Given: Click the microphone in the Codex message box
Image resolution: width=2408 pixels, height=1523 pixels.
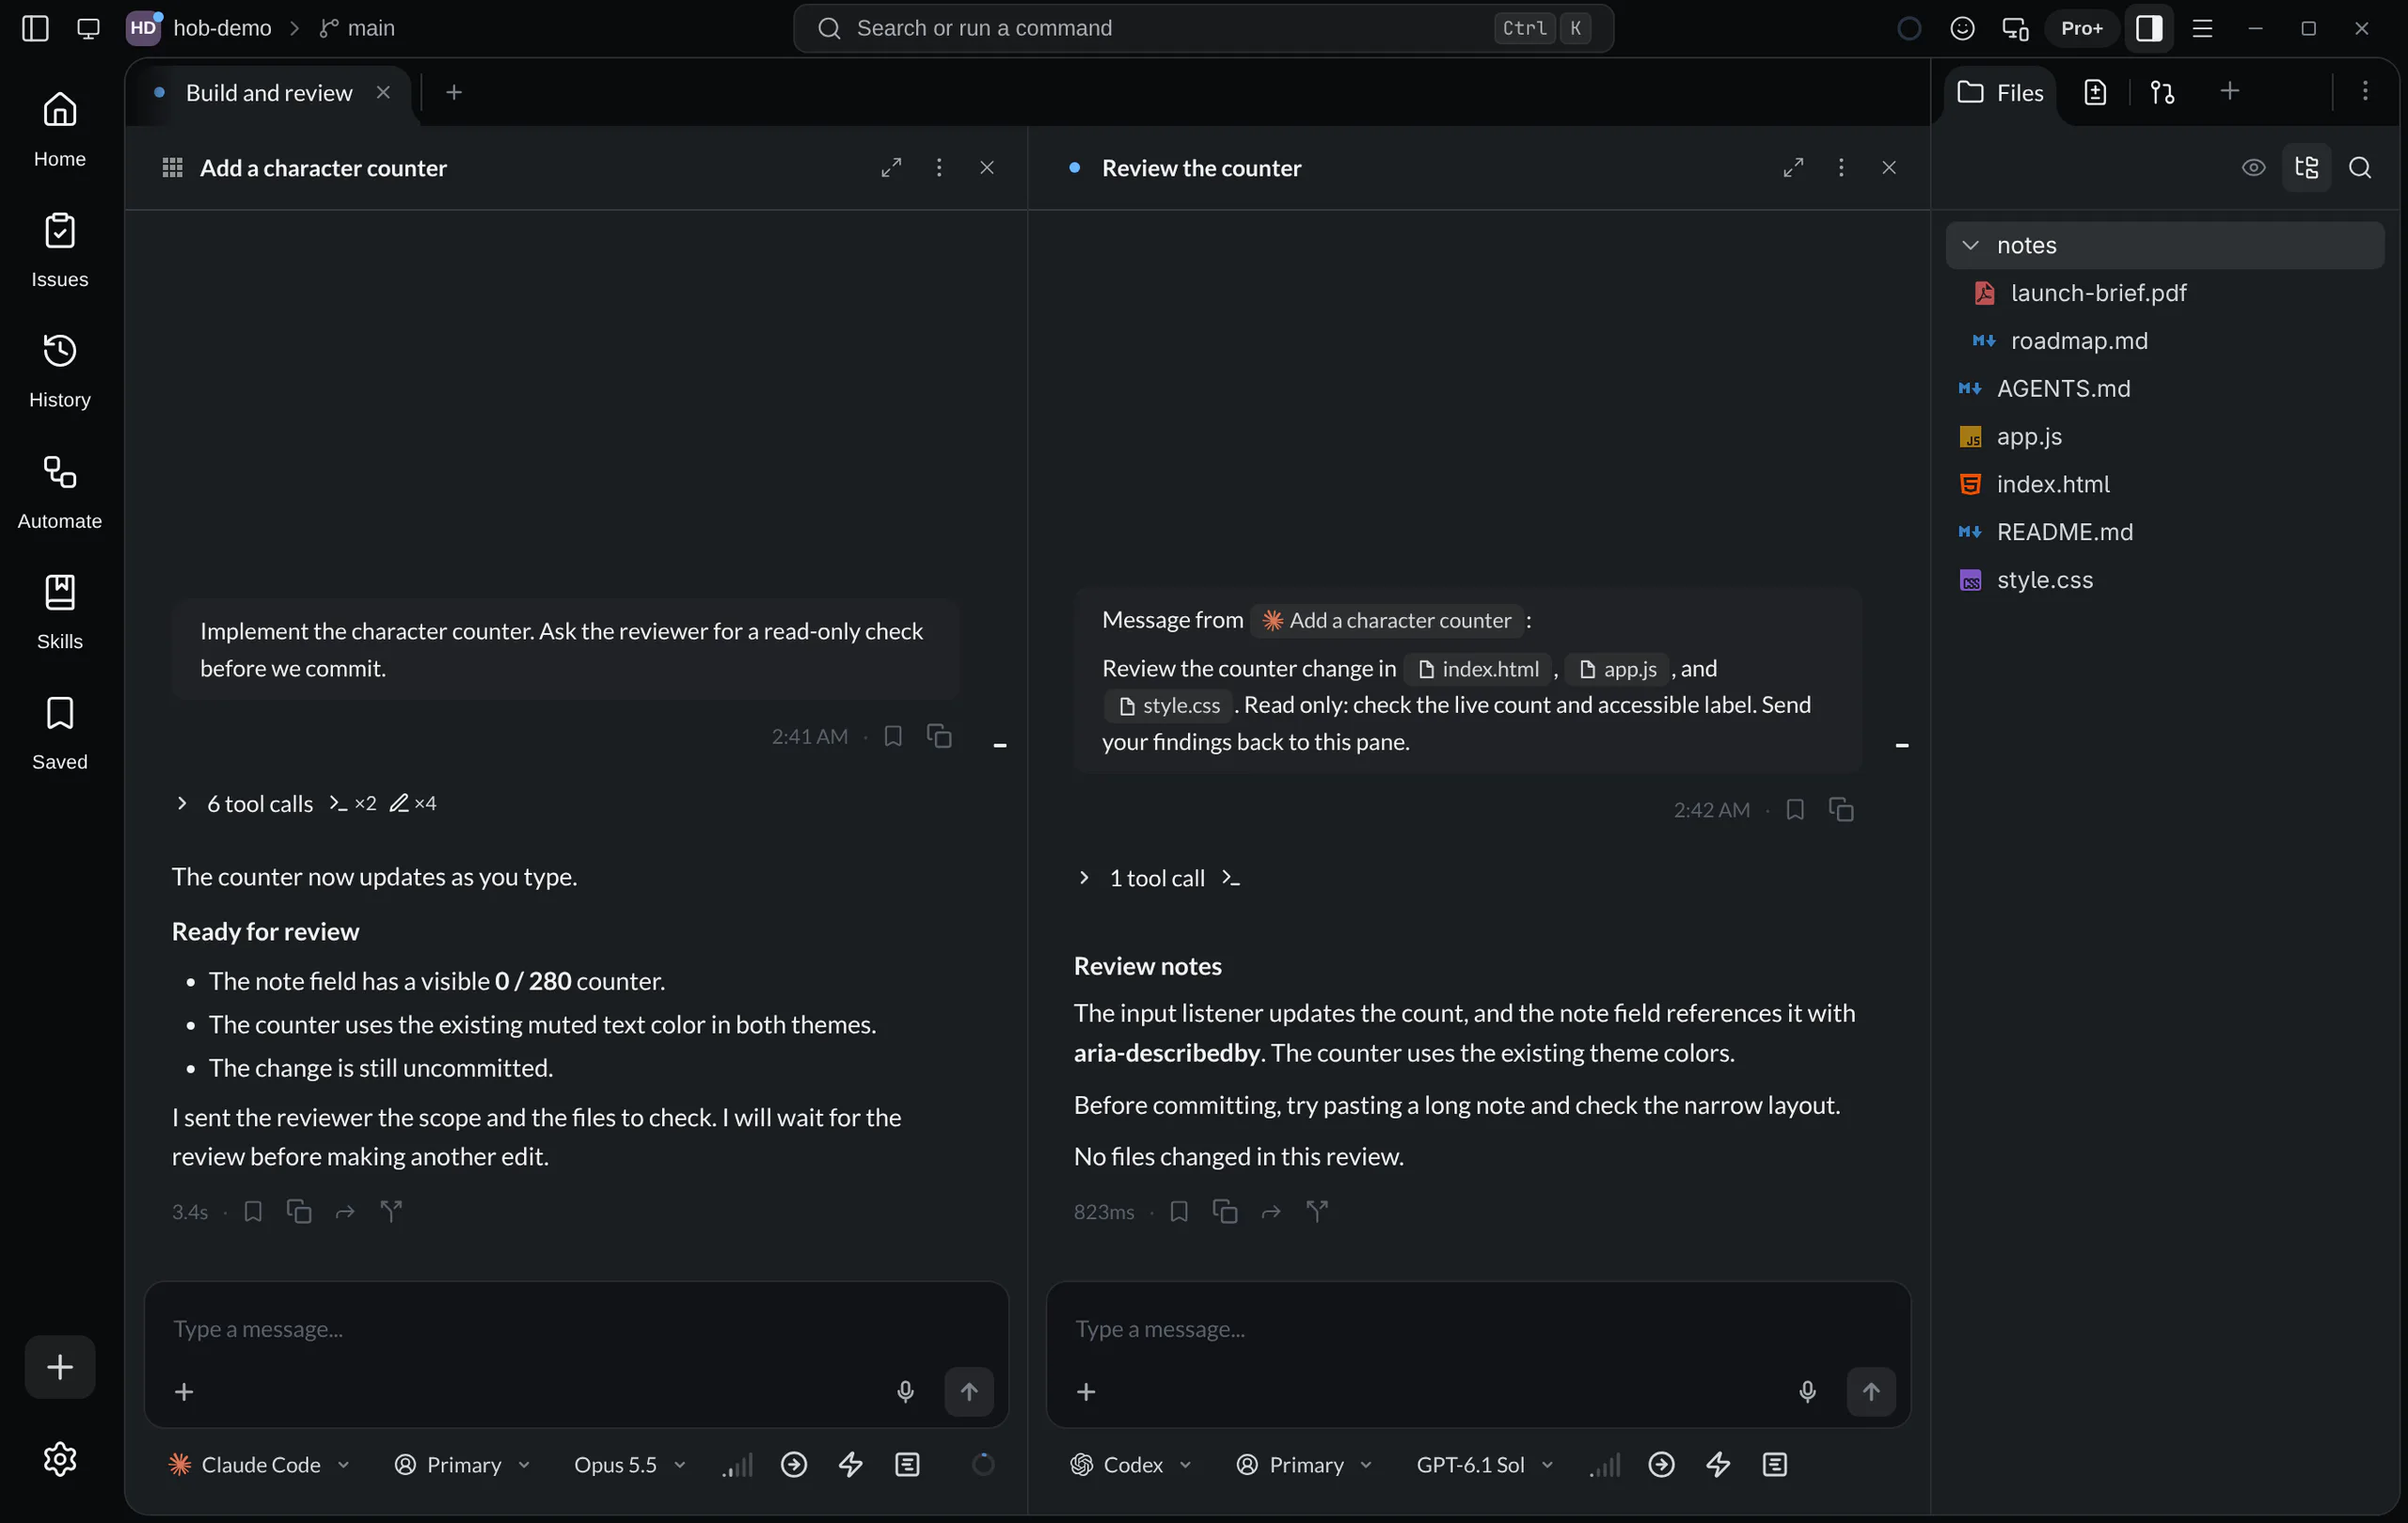Looking at the screenshot, I should 1806,1391.
